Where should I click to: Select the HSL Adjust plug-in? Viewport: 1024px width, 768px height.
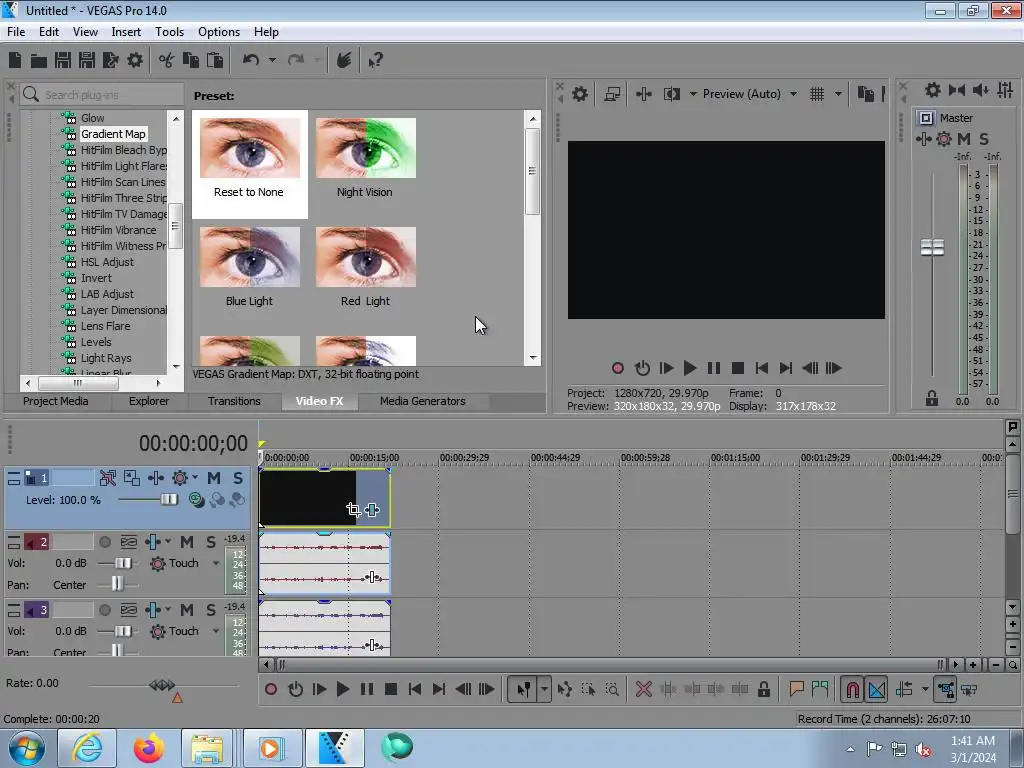[x=107, y=262]
